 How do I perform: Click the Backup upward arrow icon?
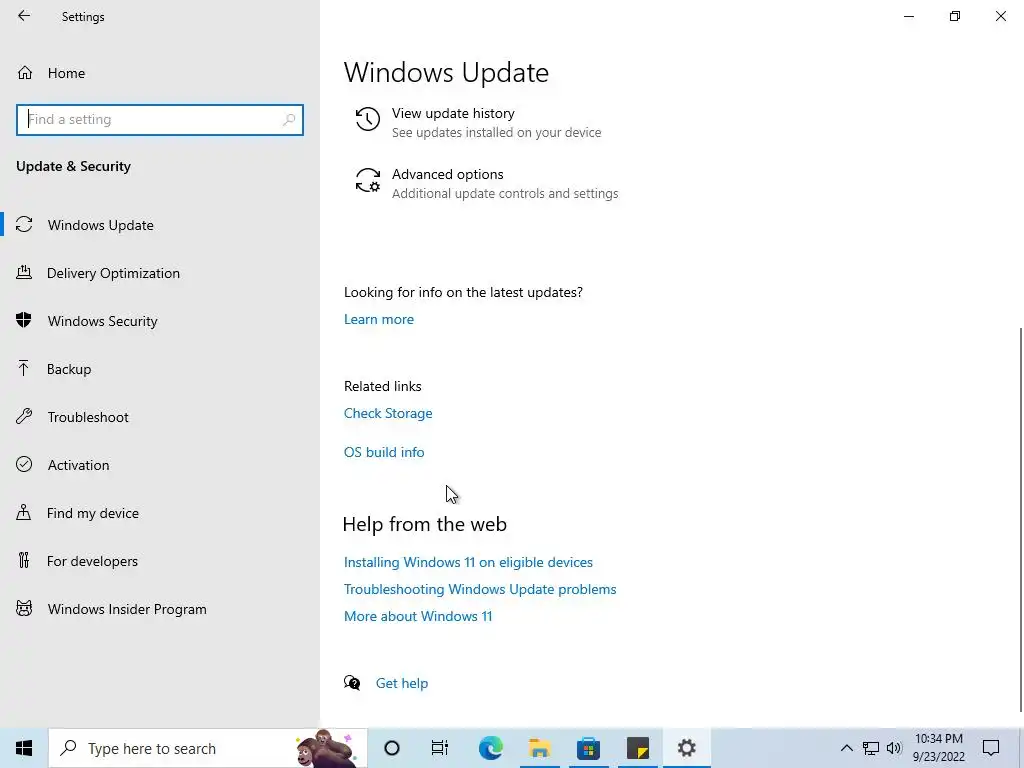click(x=24, y=368)
